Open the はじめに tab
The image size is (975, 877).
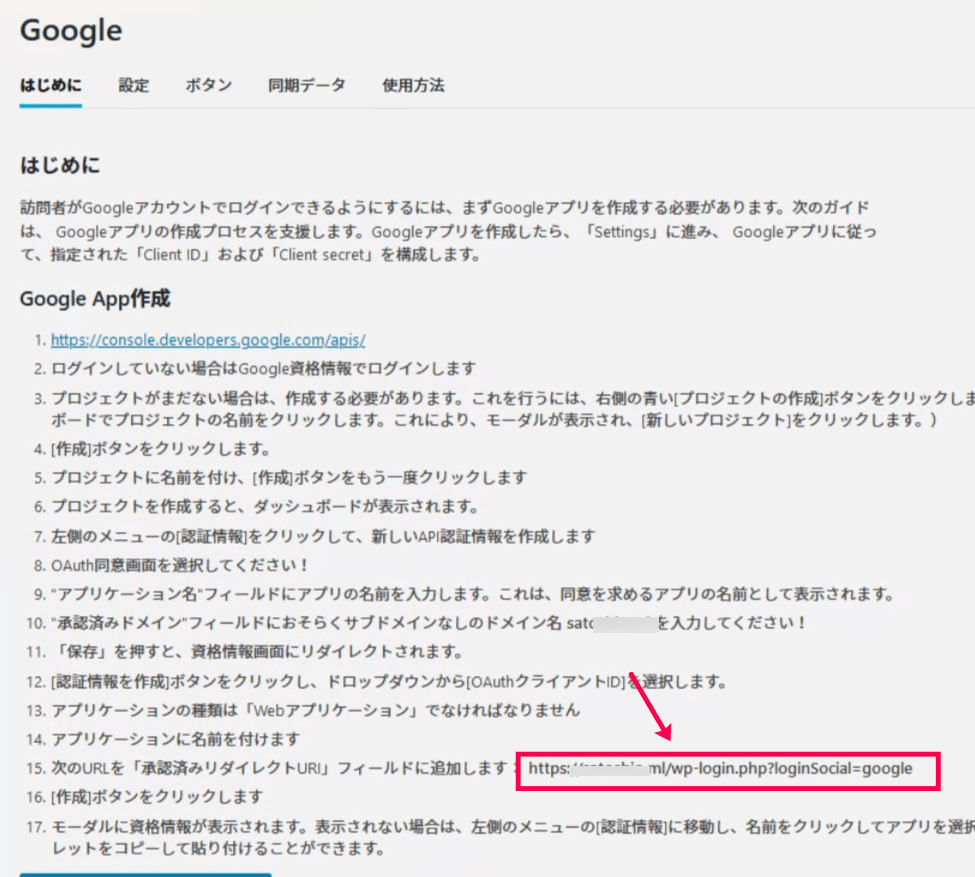tap(50, 85)
